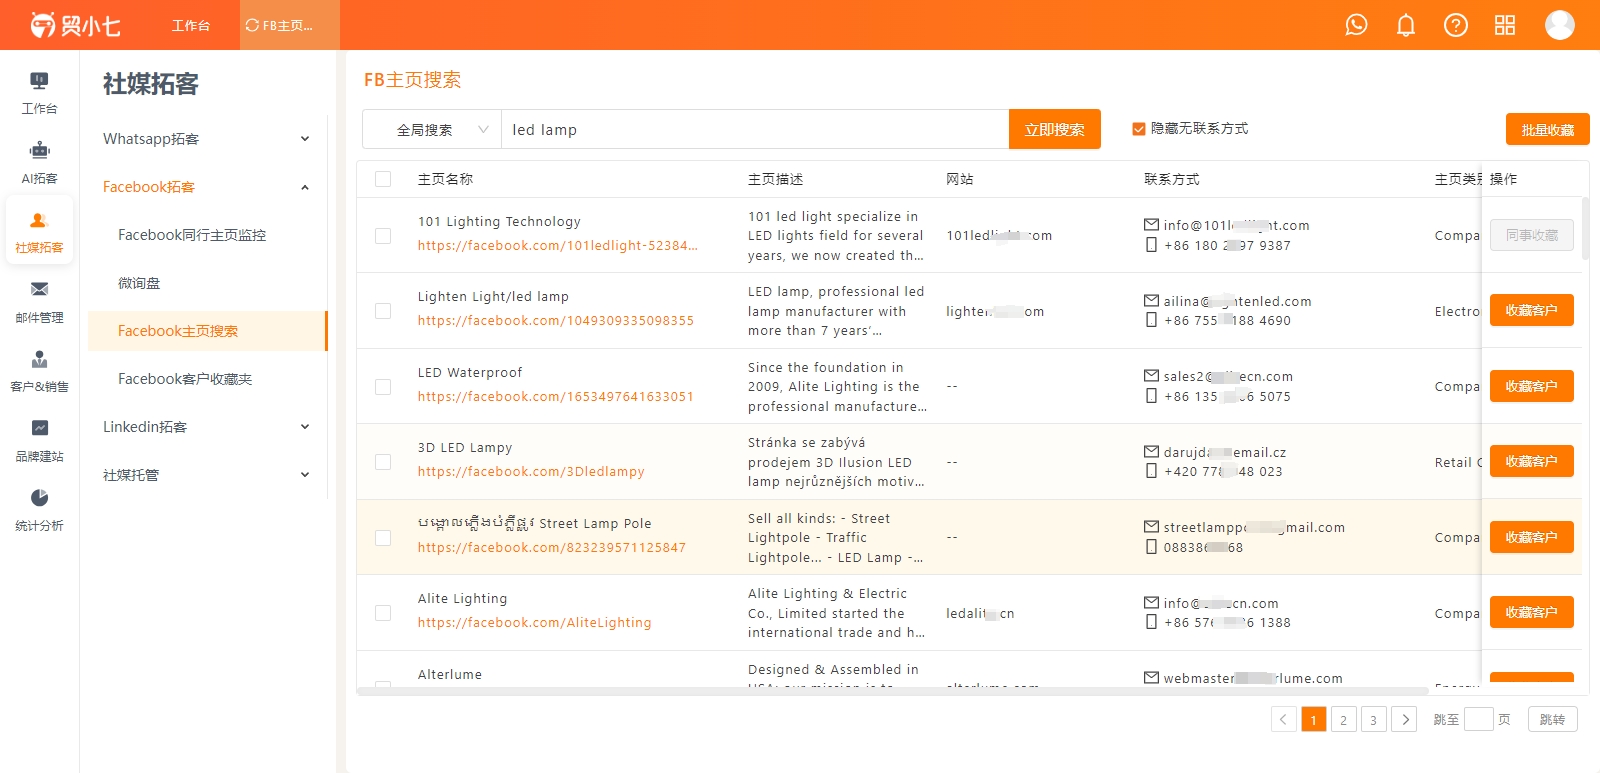Click 收藏客户 for 3D LED Lampy
Screen dimensions: 1600x773
pyautogui.click(x=1532, y=461)
